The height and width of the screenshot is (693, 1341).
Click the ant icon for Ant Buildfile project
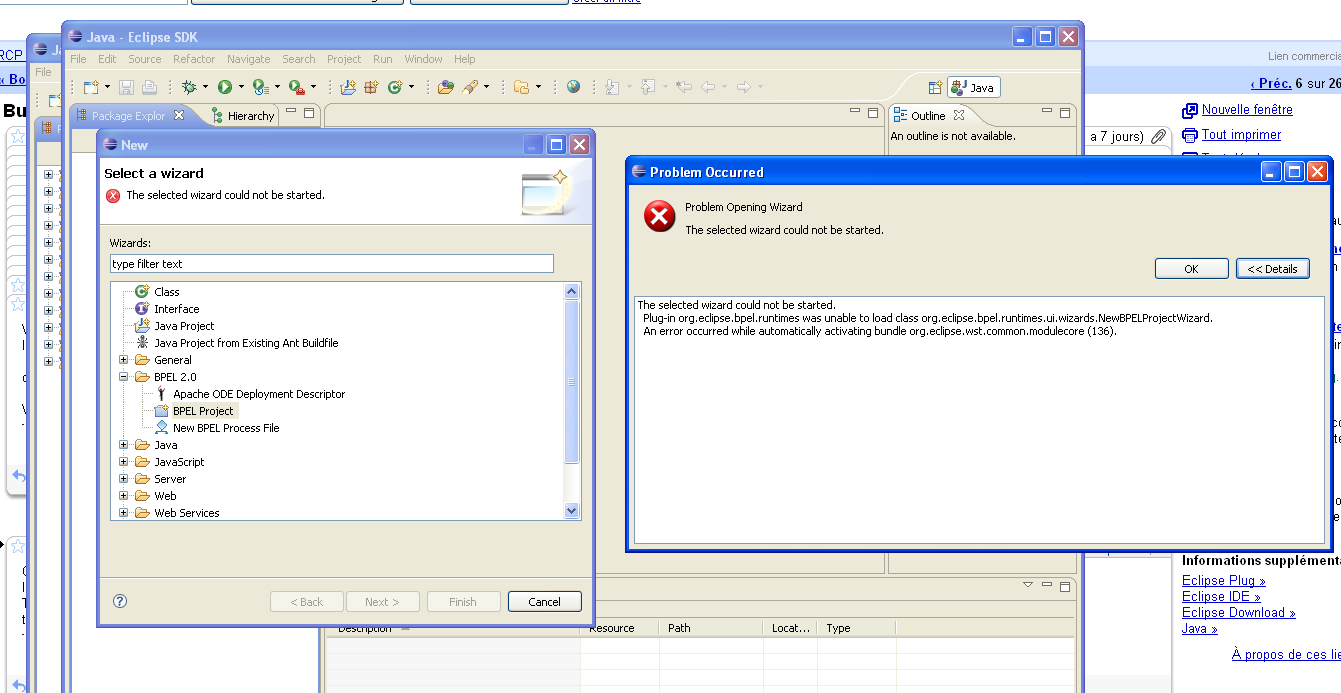[x=142, y=343]
